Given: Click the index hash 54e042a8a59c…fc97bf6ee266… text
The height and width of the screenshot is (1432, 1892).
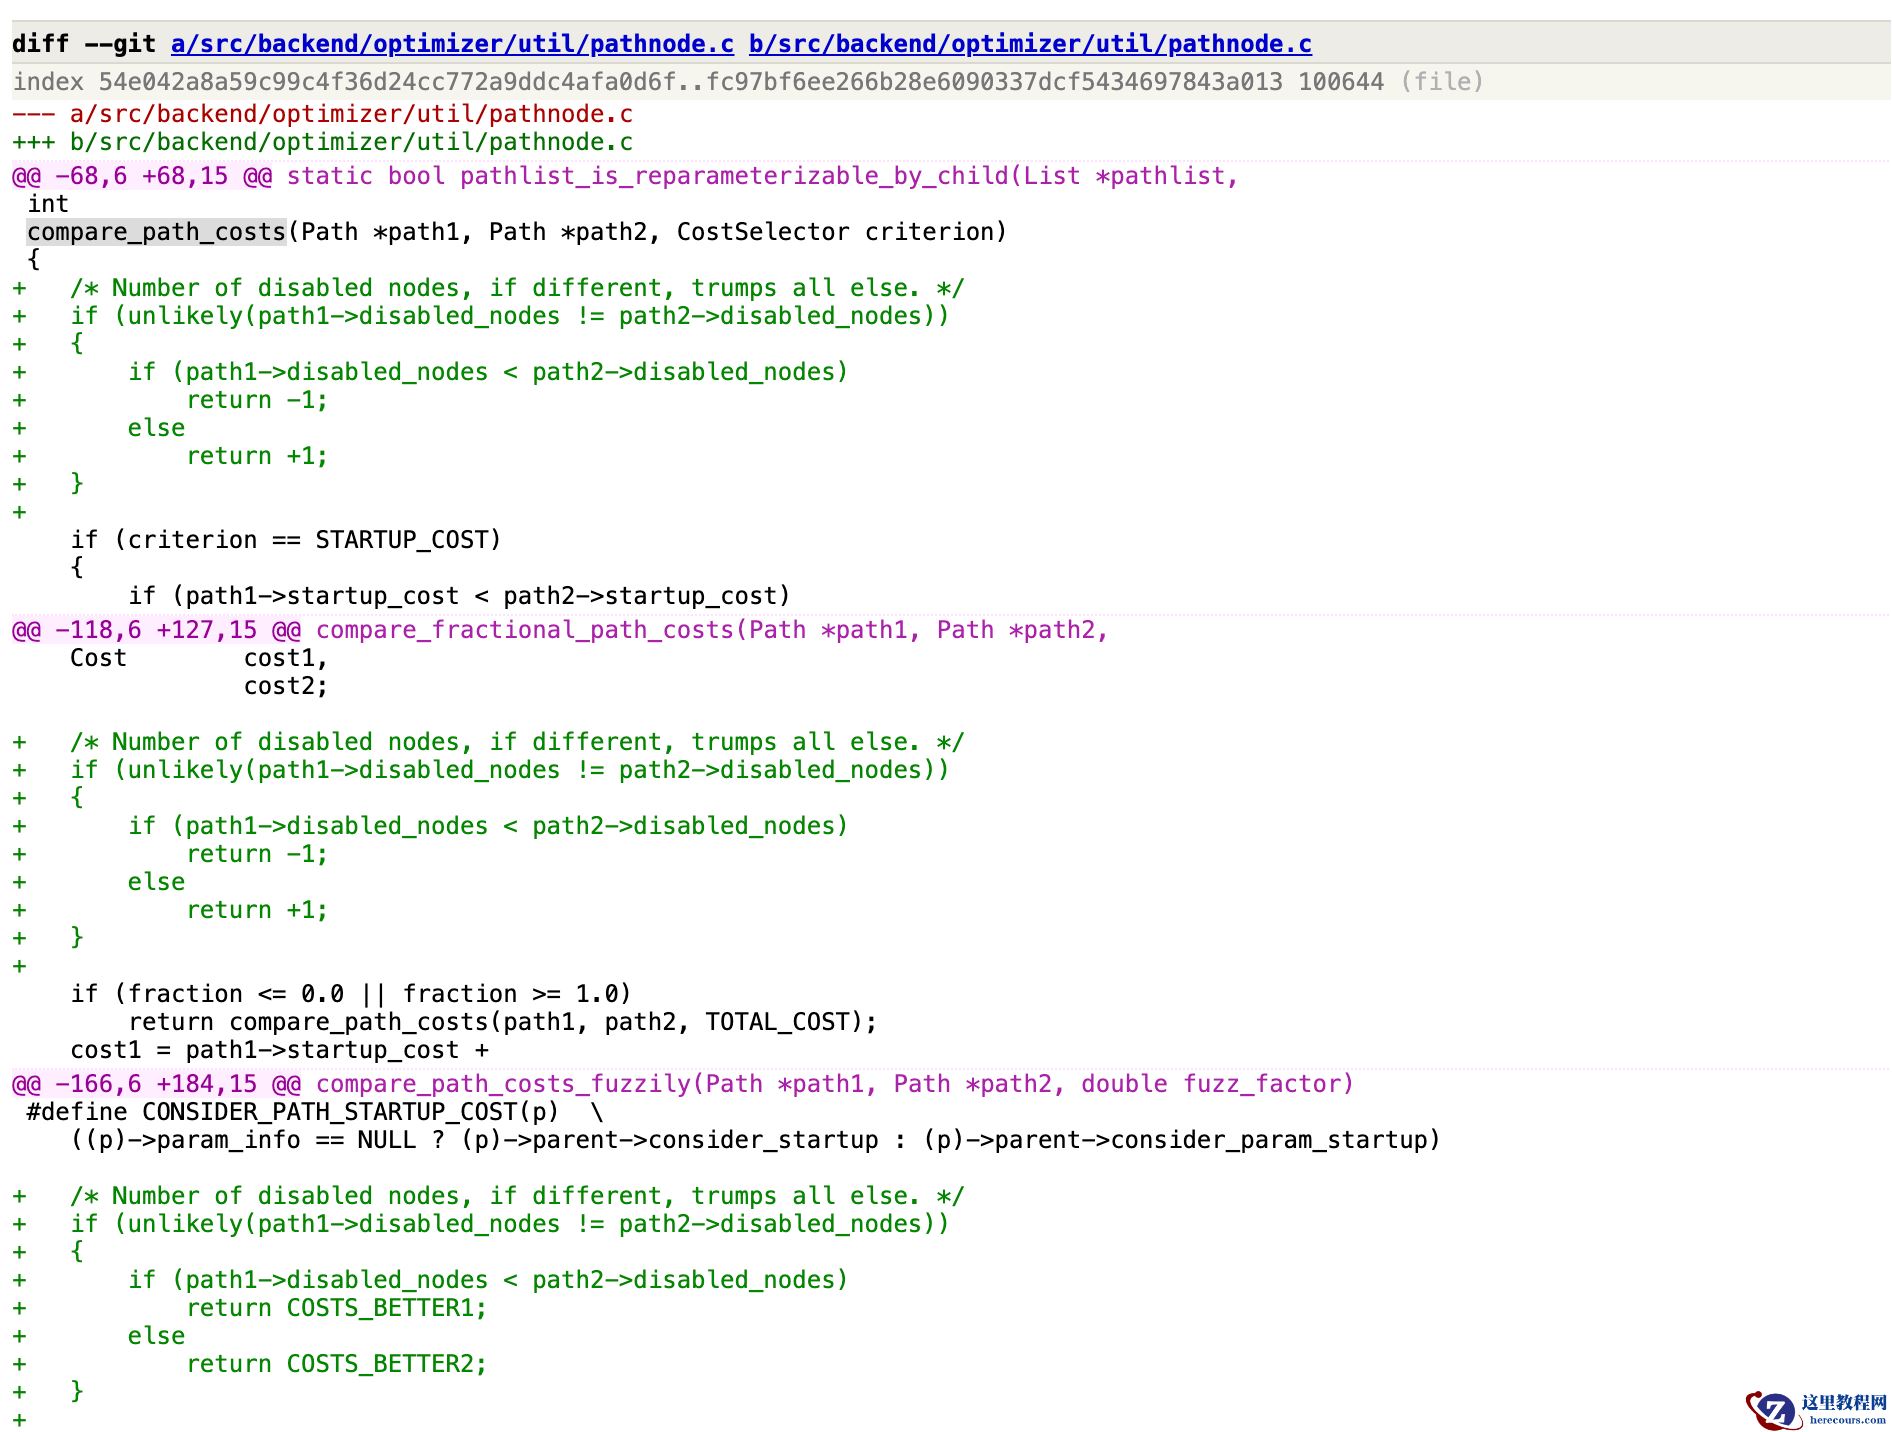Looking at the screenshot, I should coord(690,82).
